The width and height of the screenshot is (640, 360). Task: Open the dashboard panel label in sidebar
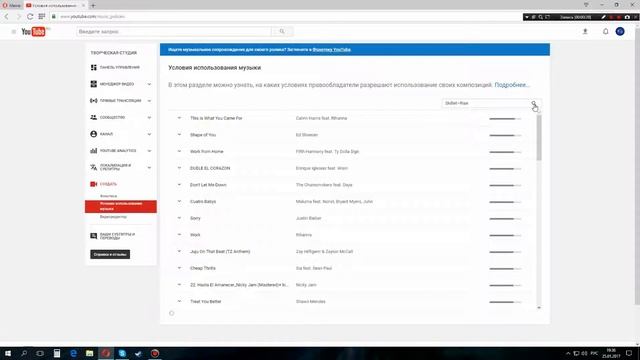tap(120, 67)
